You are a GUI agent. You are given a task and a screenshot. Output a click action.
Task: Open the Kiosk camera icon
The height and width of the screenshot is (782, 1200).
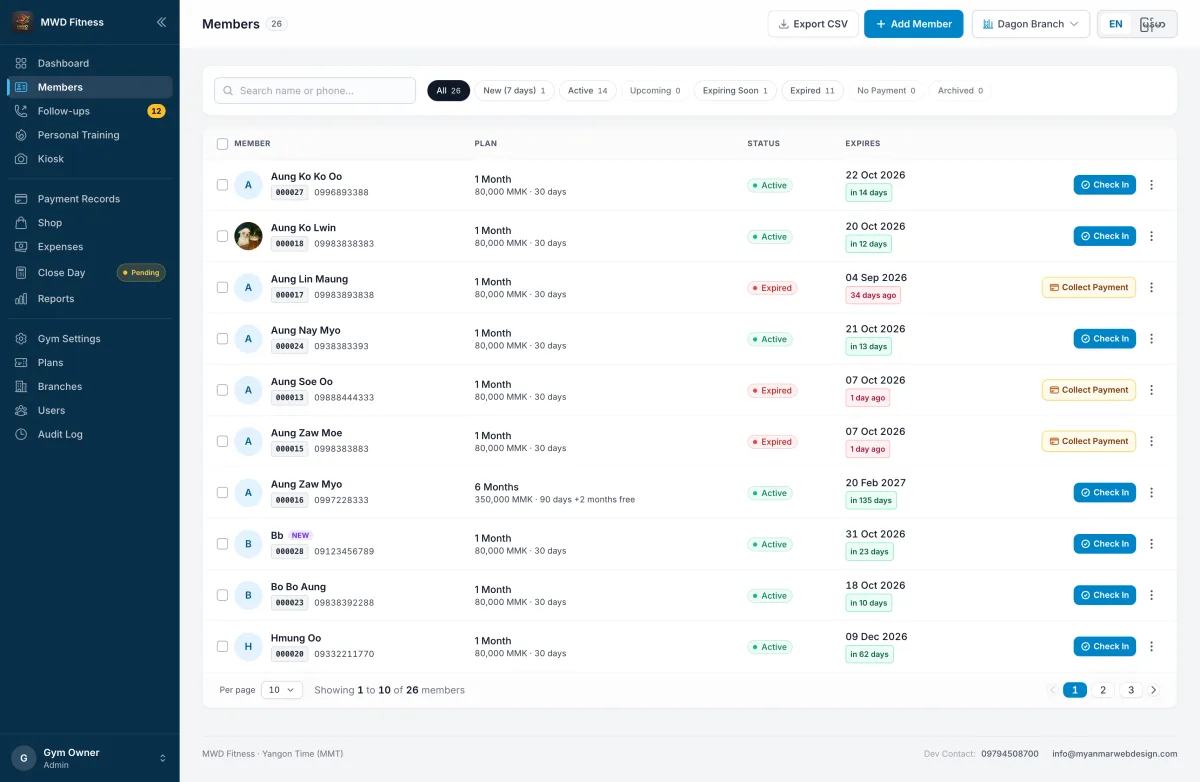coord(21,159)
